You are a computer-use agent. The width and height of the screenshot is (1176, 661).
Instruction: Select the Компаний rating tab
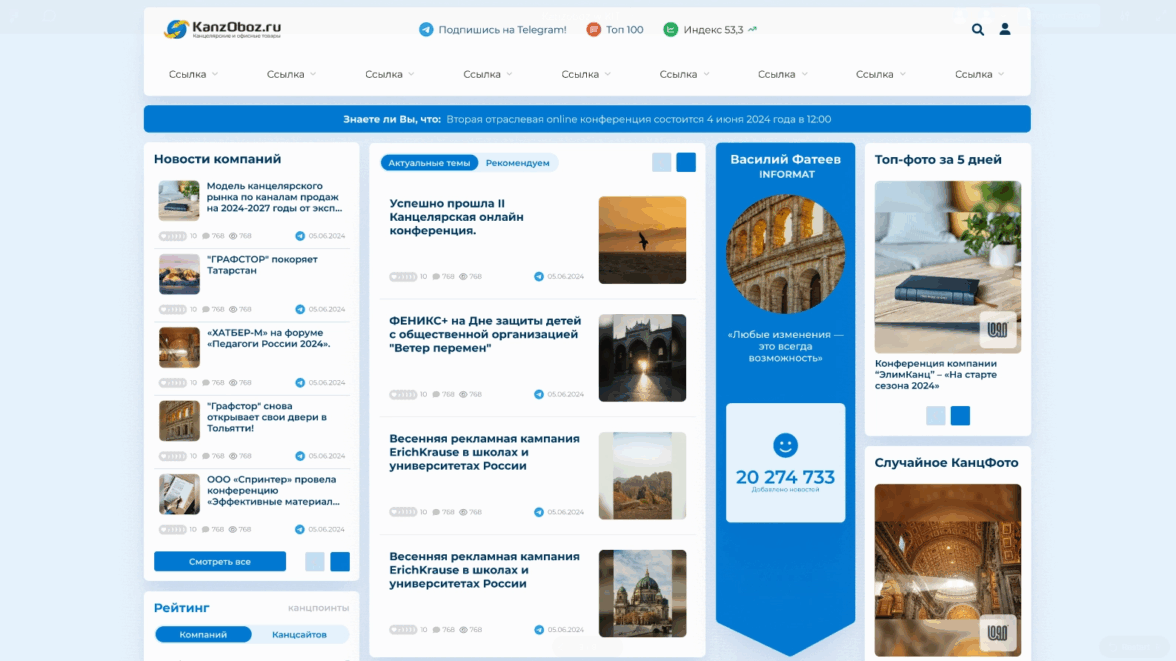pyautogui.click(x=203, y=635)
